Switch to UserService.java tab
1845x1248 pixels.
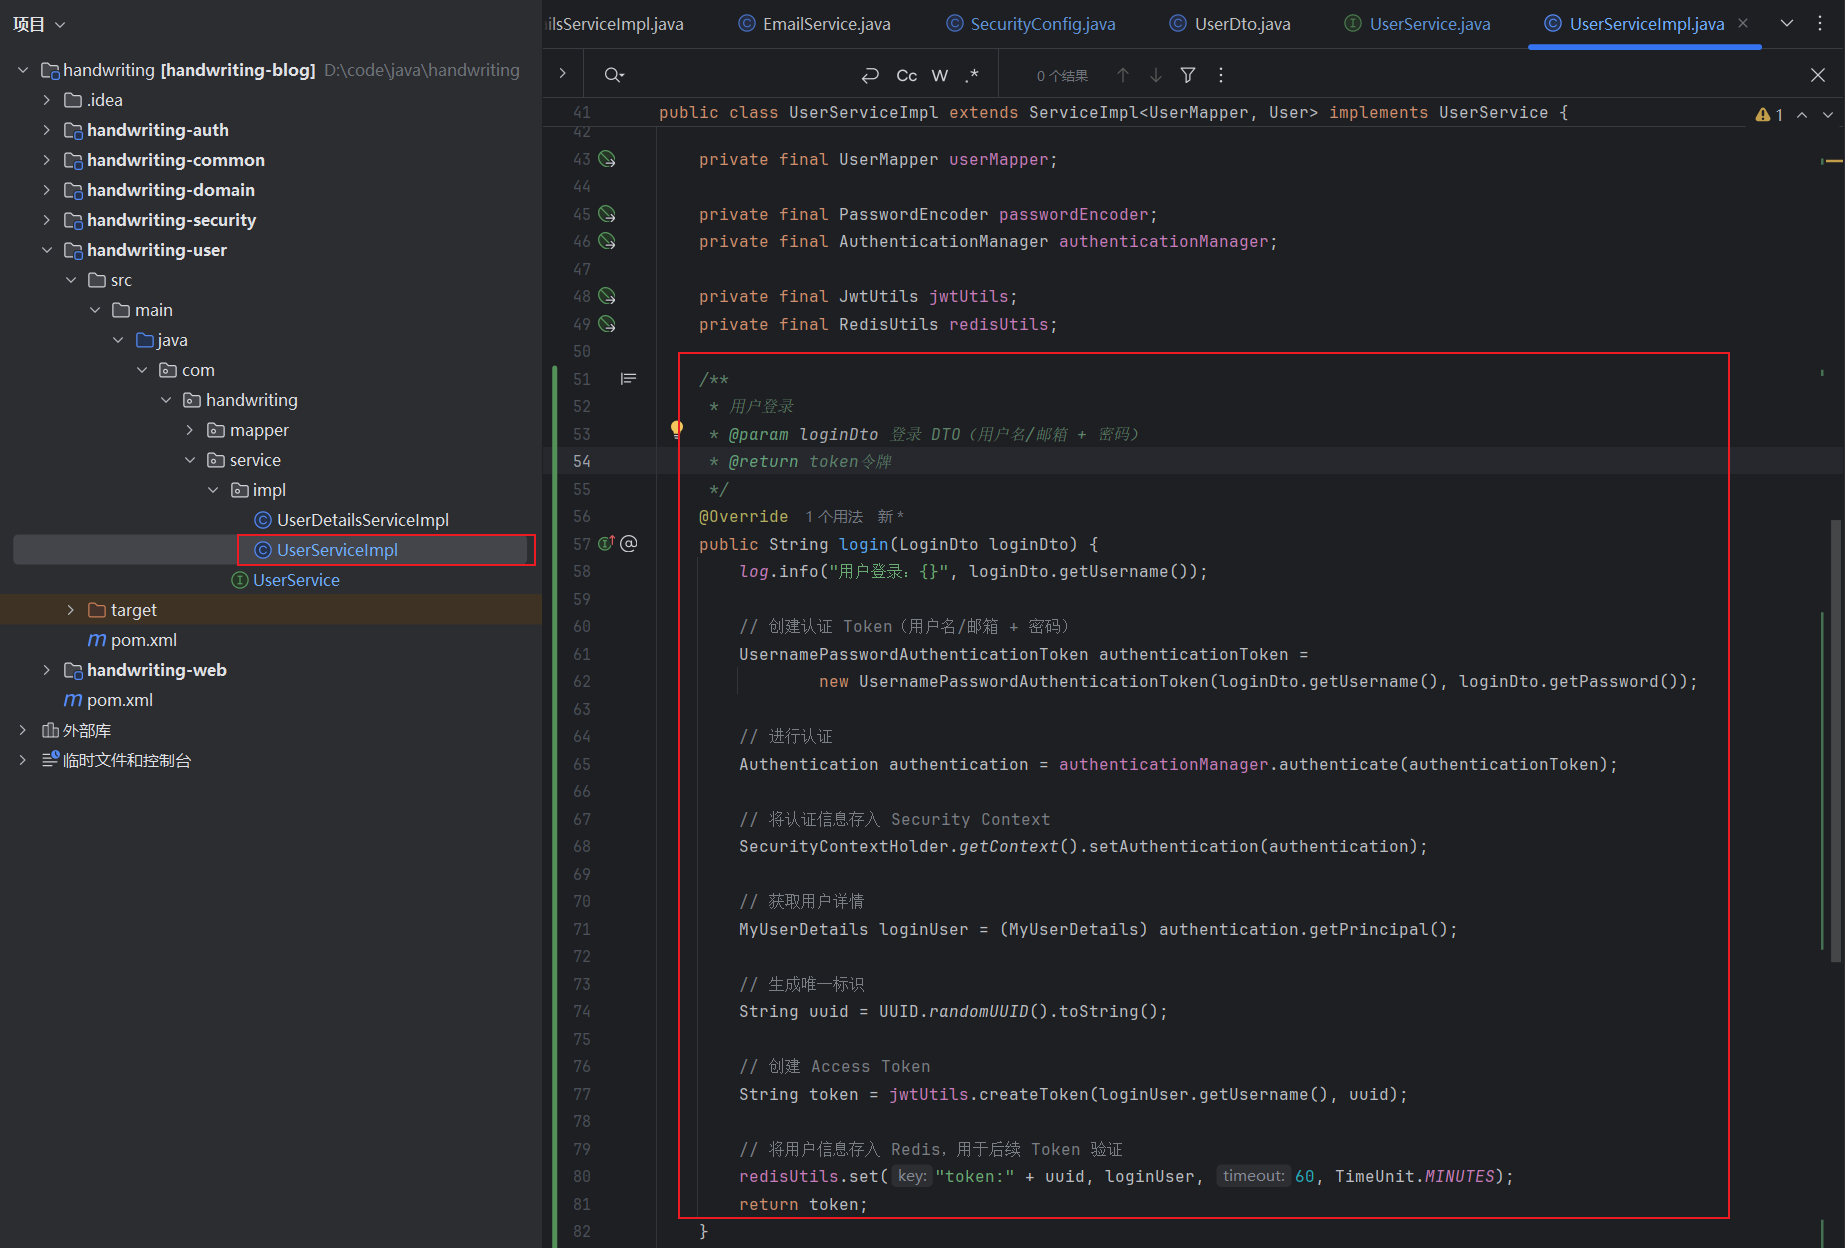click(1417, 24)
